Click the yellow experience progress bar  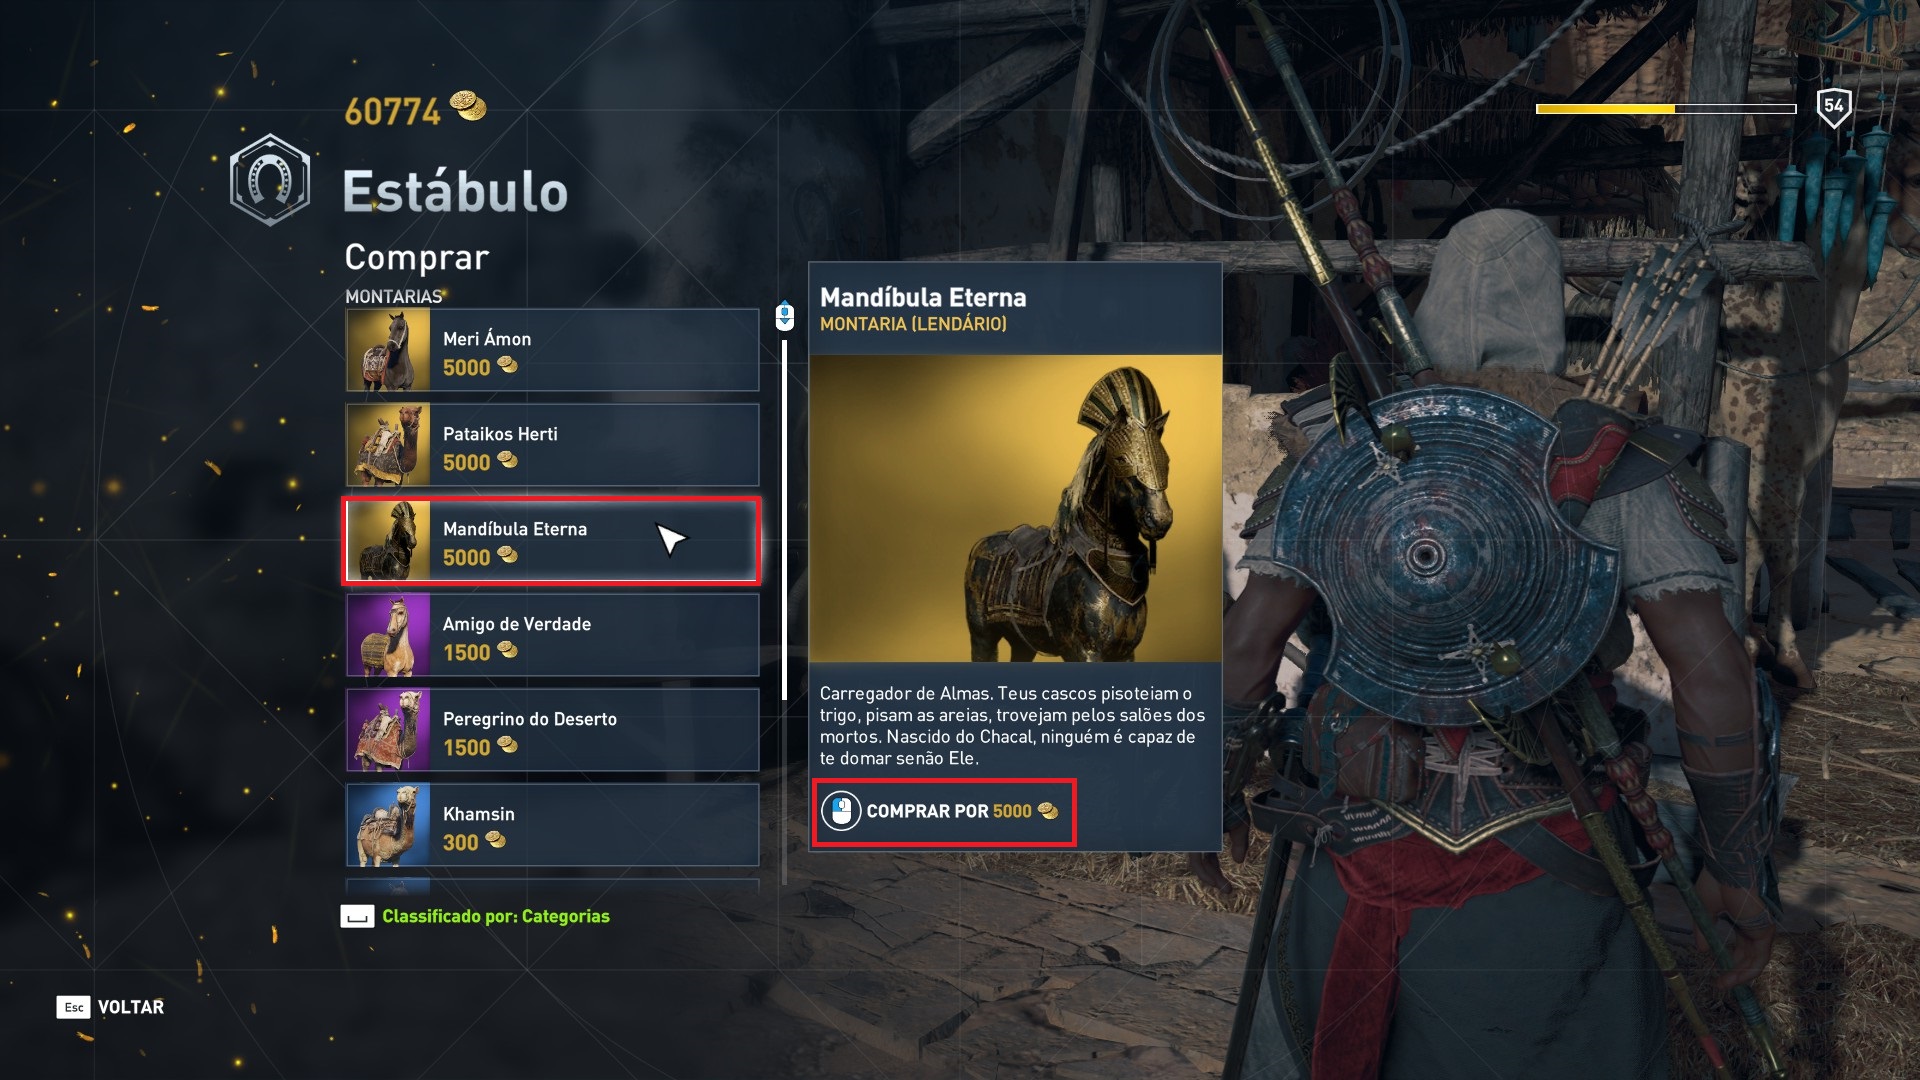point(1666,109)
